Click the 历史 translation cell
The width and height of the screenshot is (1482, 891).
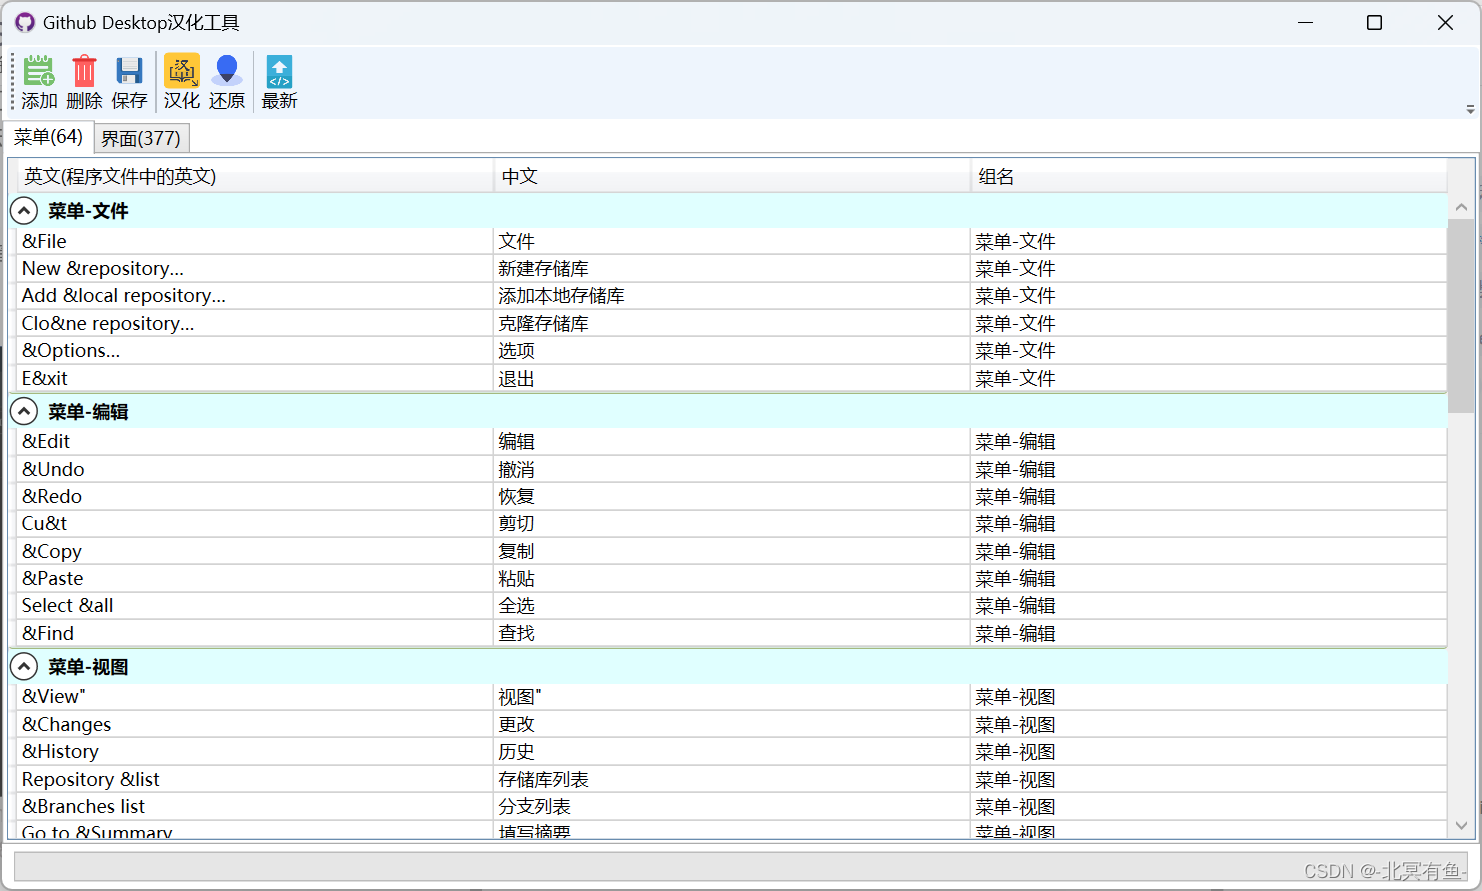click(x=733, y=752)
